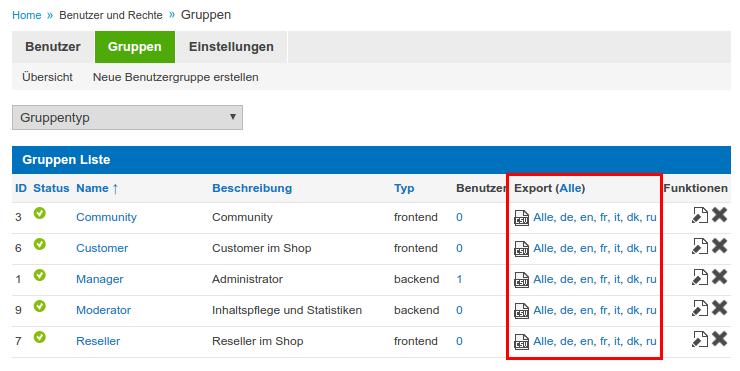Switch to the Benutzer tab
The width and height of the screenshot is (740, 371).
(x=53, y=47)
